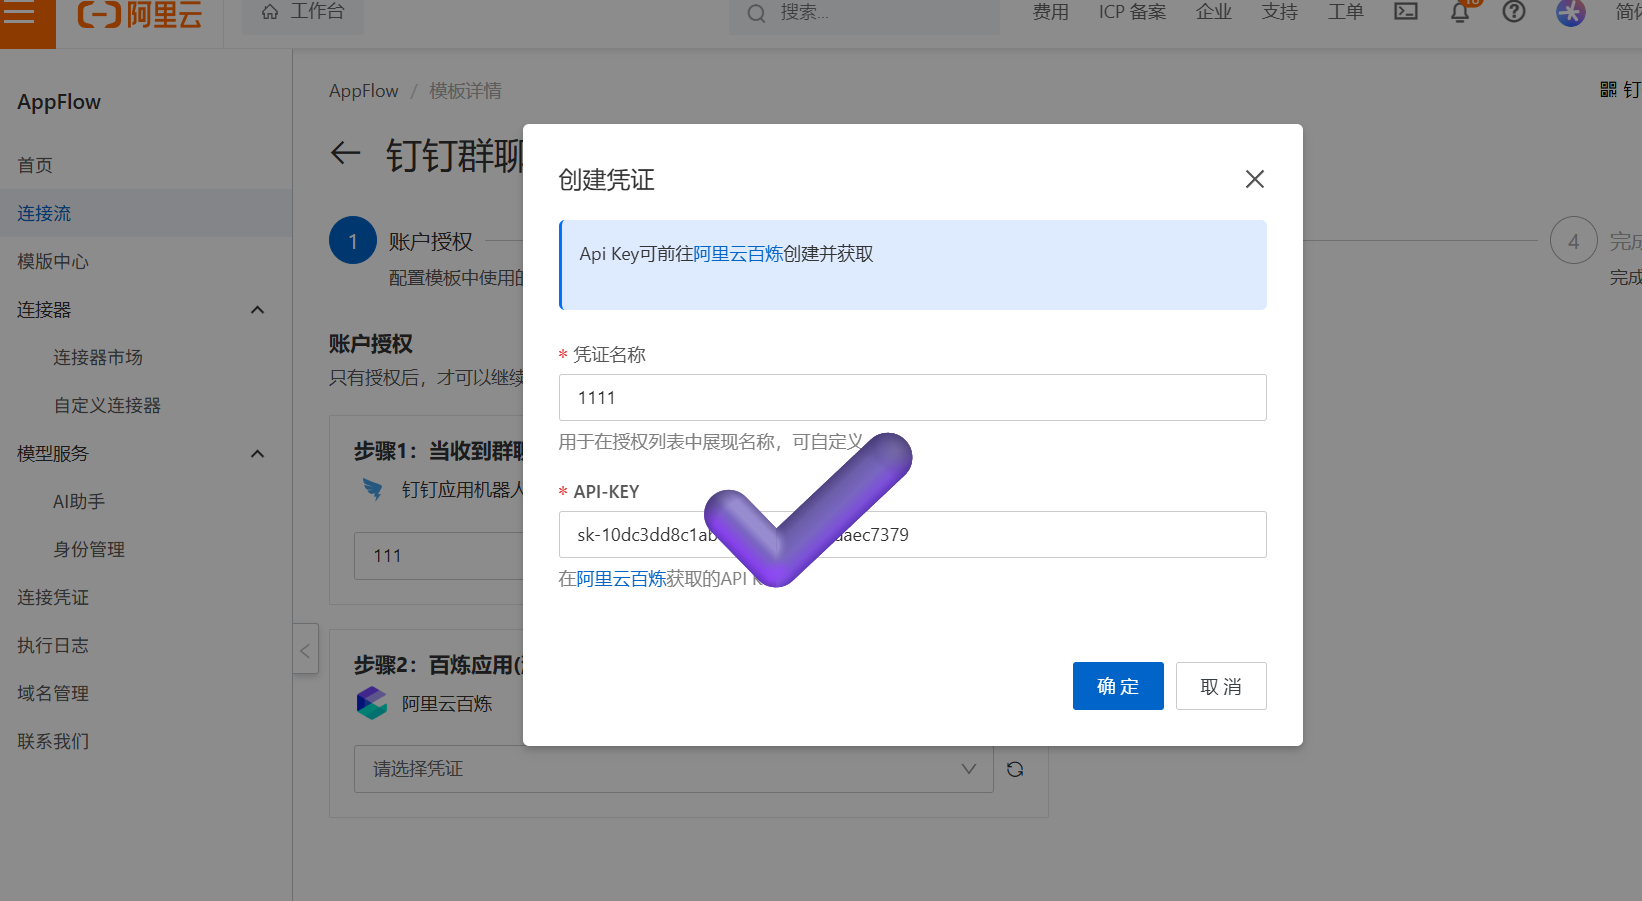Collapse the 连接器 sidebar group
The width and height of the screenshot is (1642, 901).
[257, 310]
